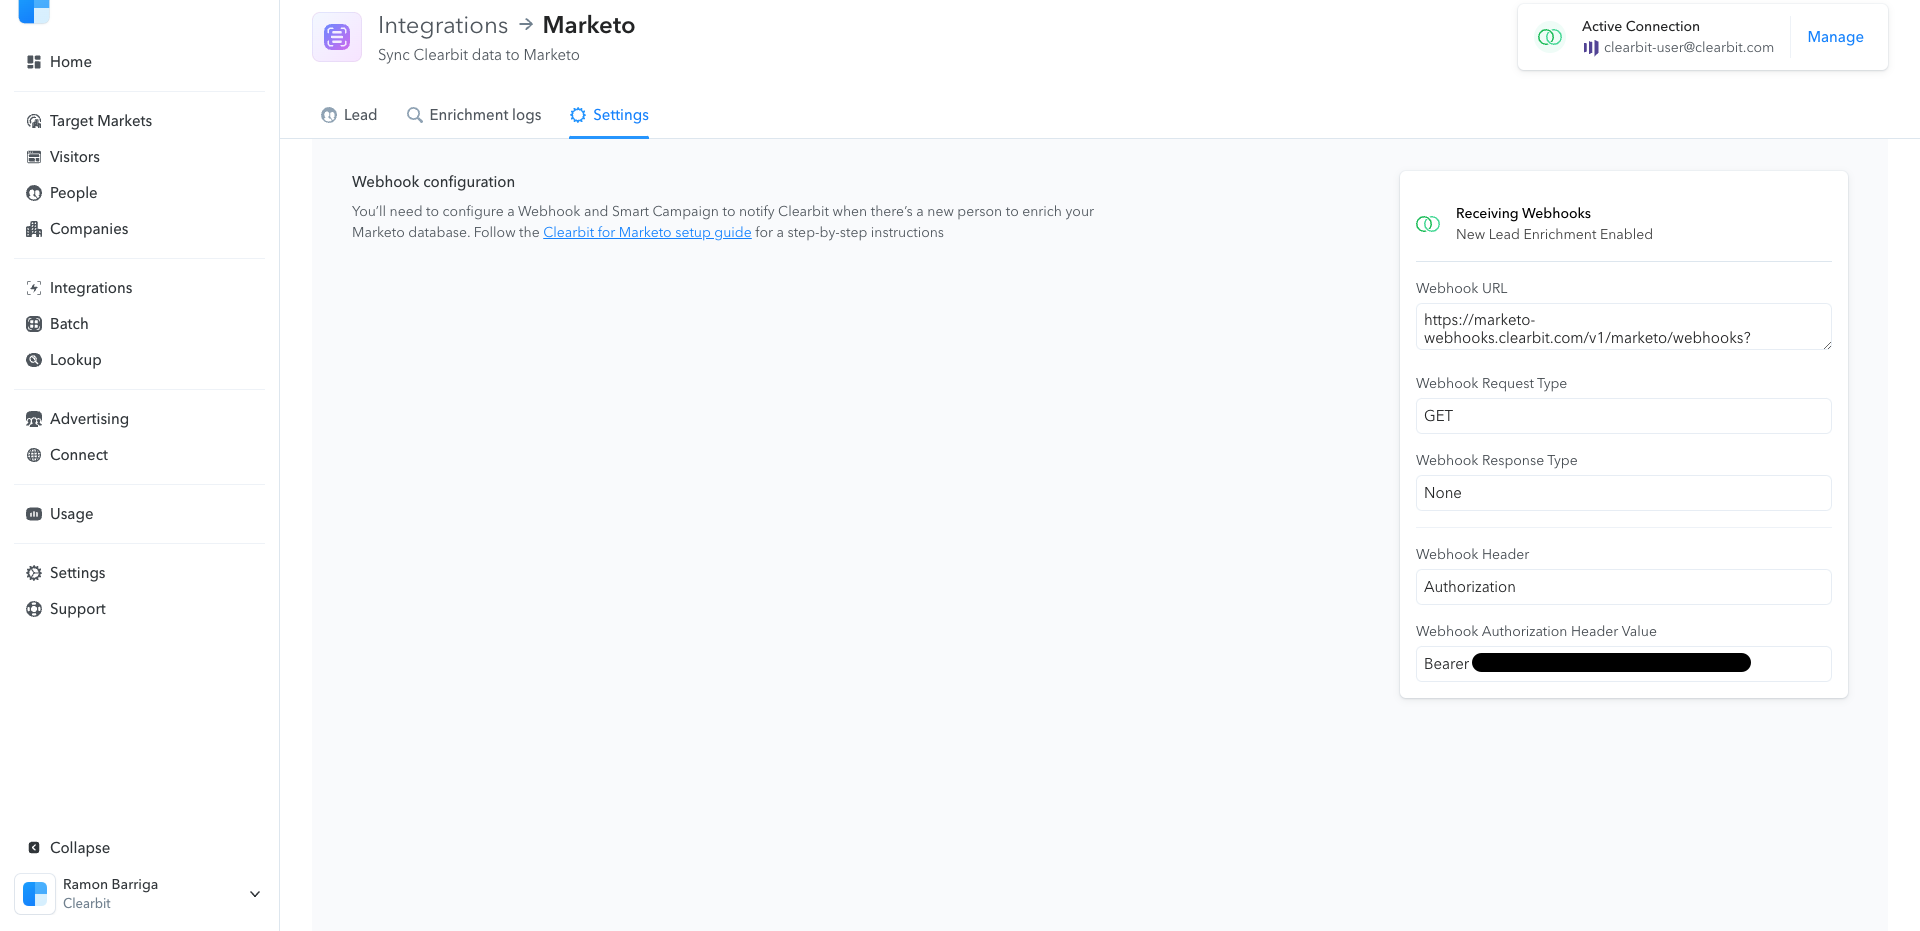Viewport: 1920px width, 931px height.
Task: Click the Webhook URL text field
Action: [1623, 327]
